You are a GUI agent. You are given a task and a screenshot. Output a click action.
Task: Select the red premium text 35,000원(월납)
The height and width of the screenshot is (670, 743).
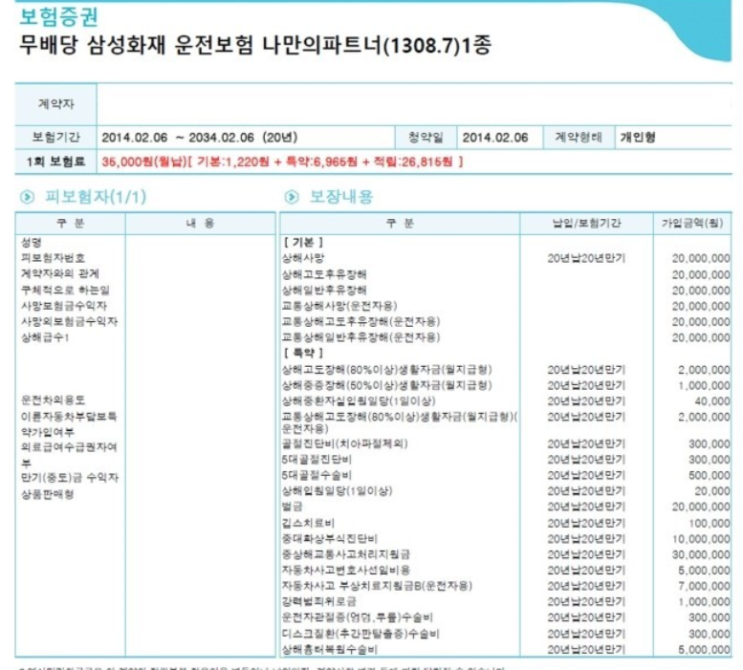[x=144, y=162]
